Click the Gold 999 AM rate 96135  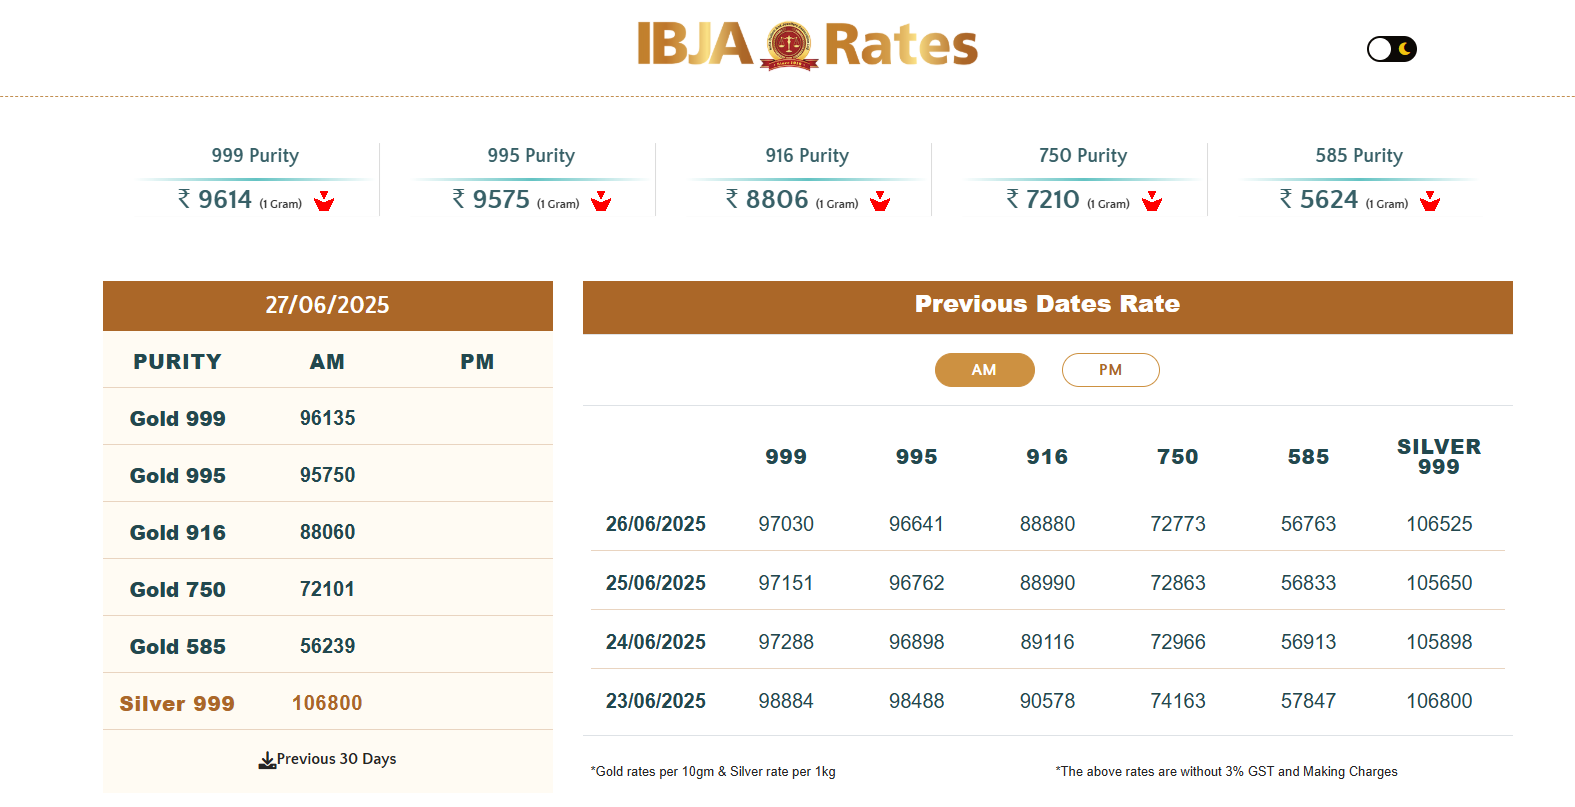(x=328, y=418)
